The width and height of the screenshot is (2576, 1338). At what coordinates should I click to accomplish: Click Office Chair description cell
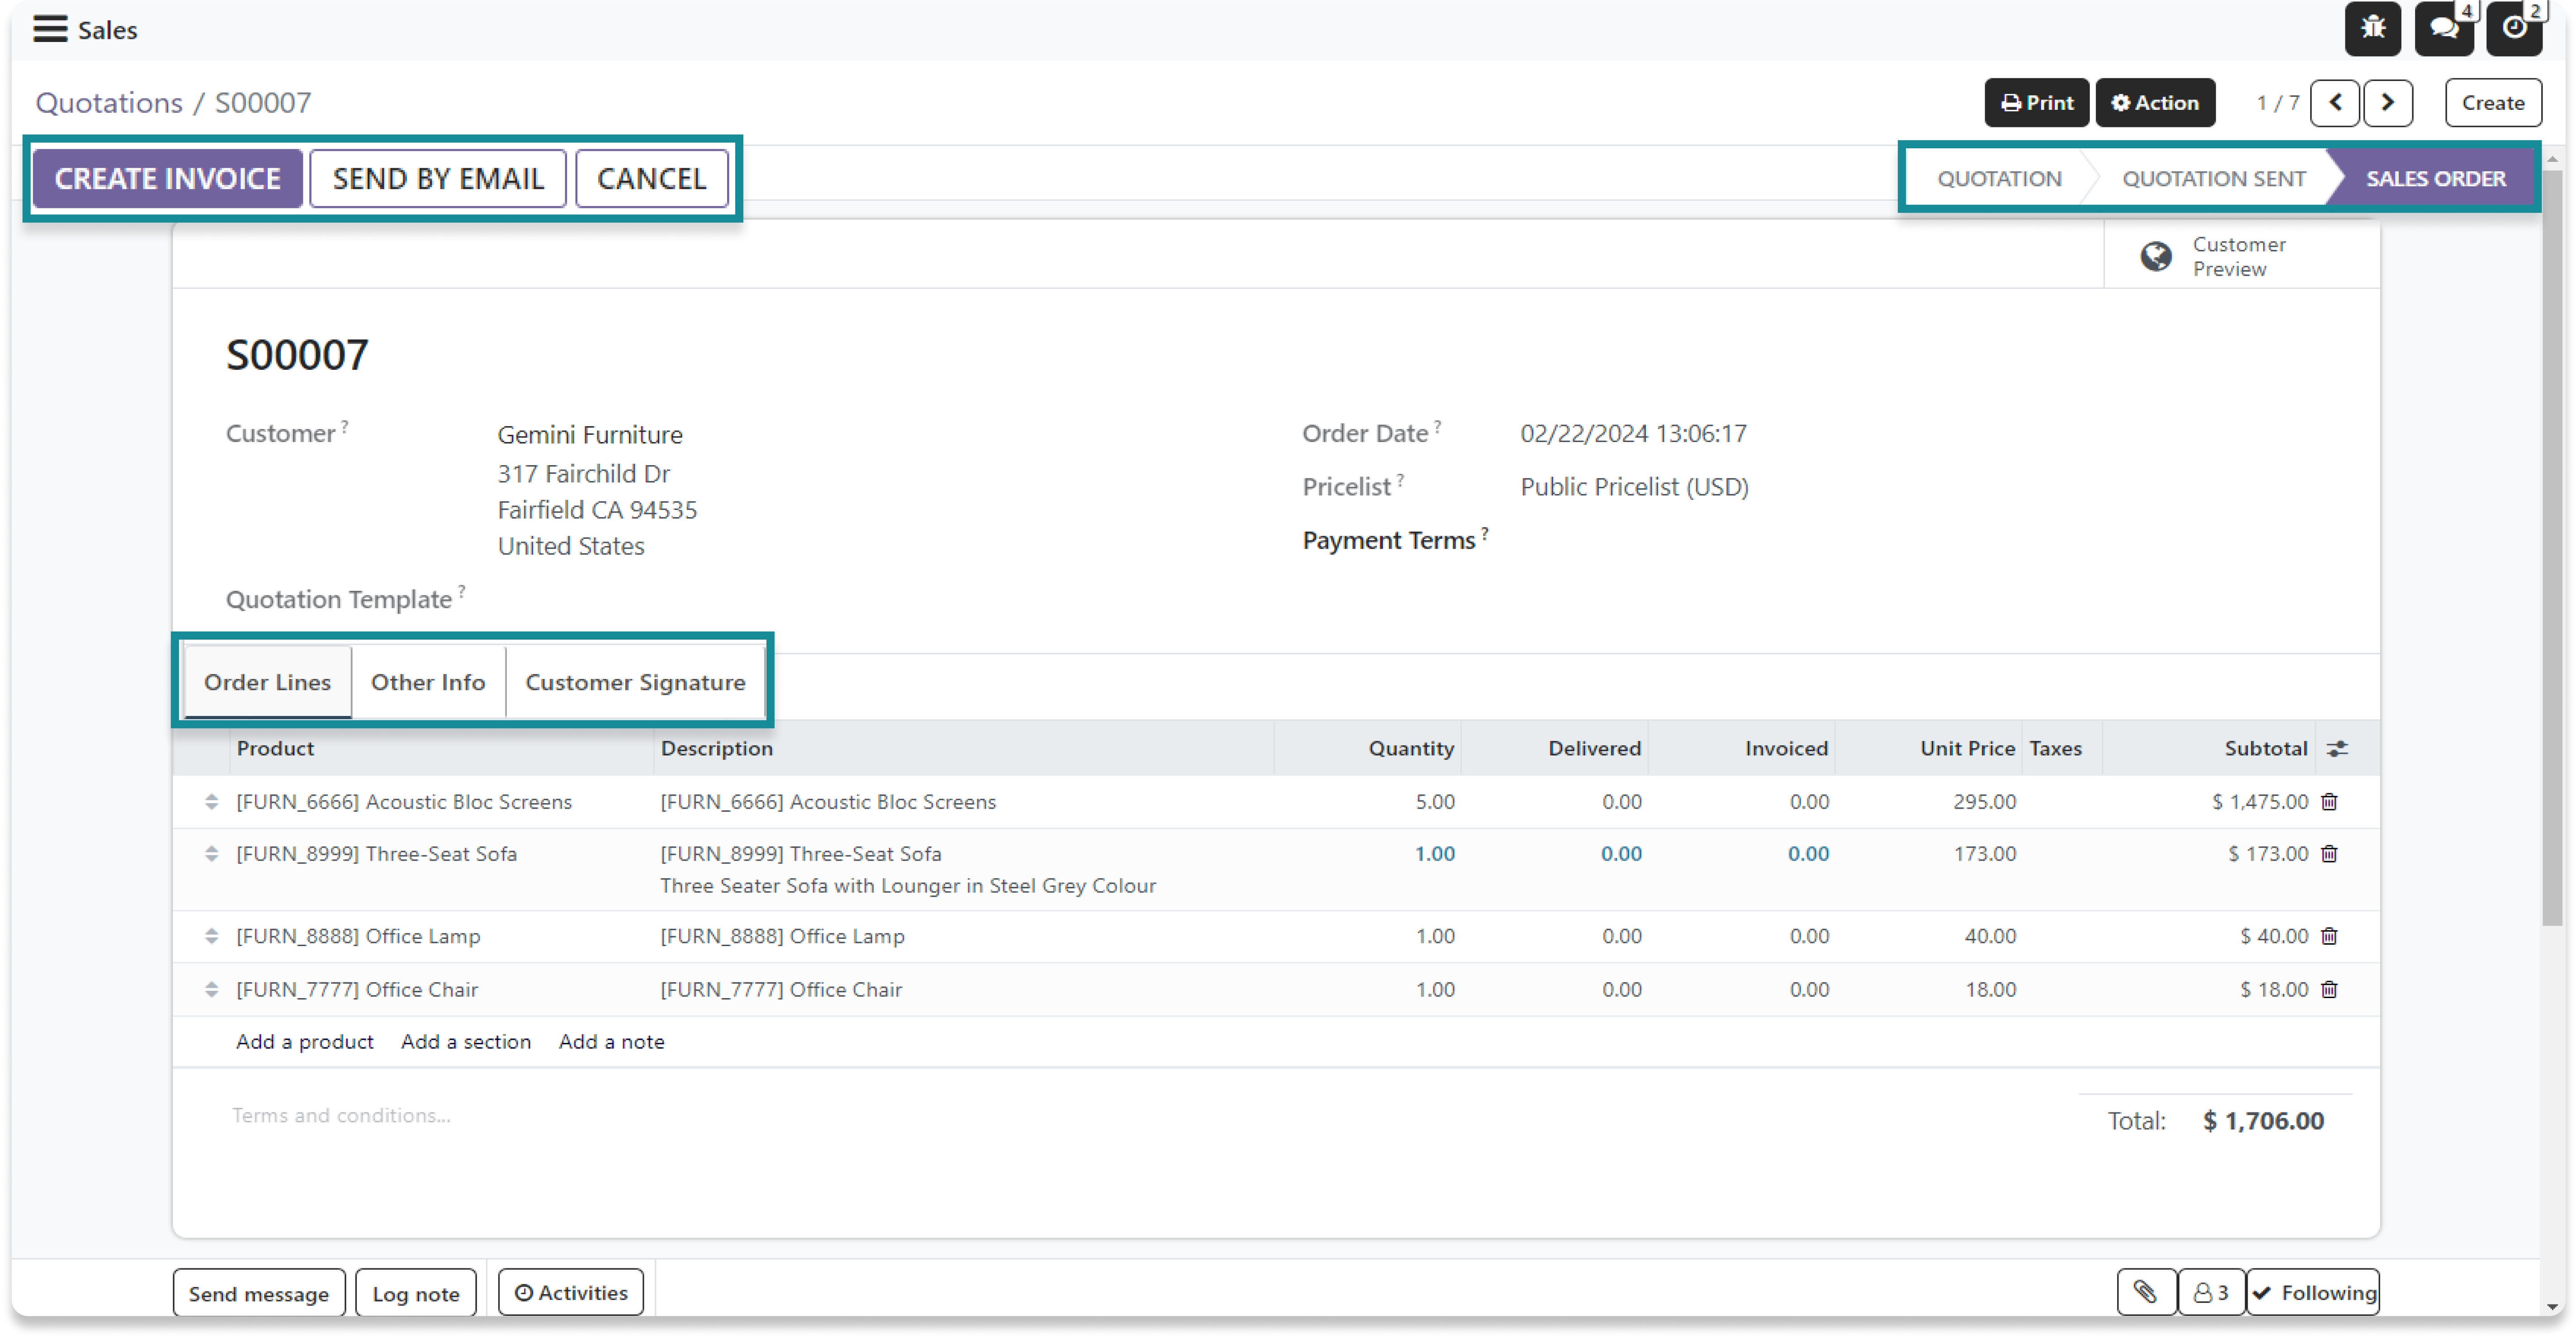[x=780, y=989]
